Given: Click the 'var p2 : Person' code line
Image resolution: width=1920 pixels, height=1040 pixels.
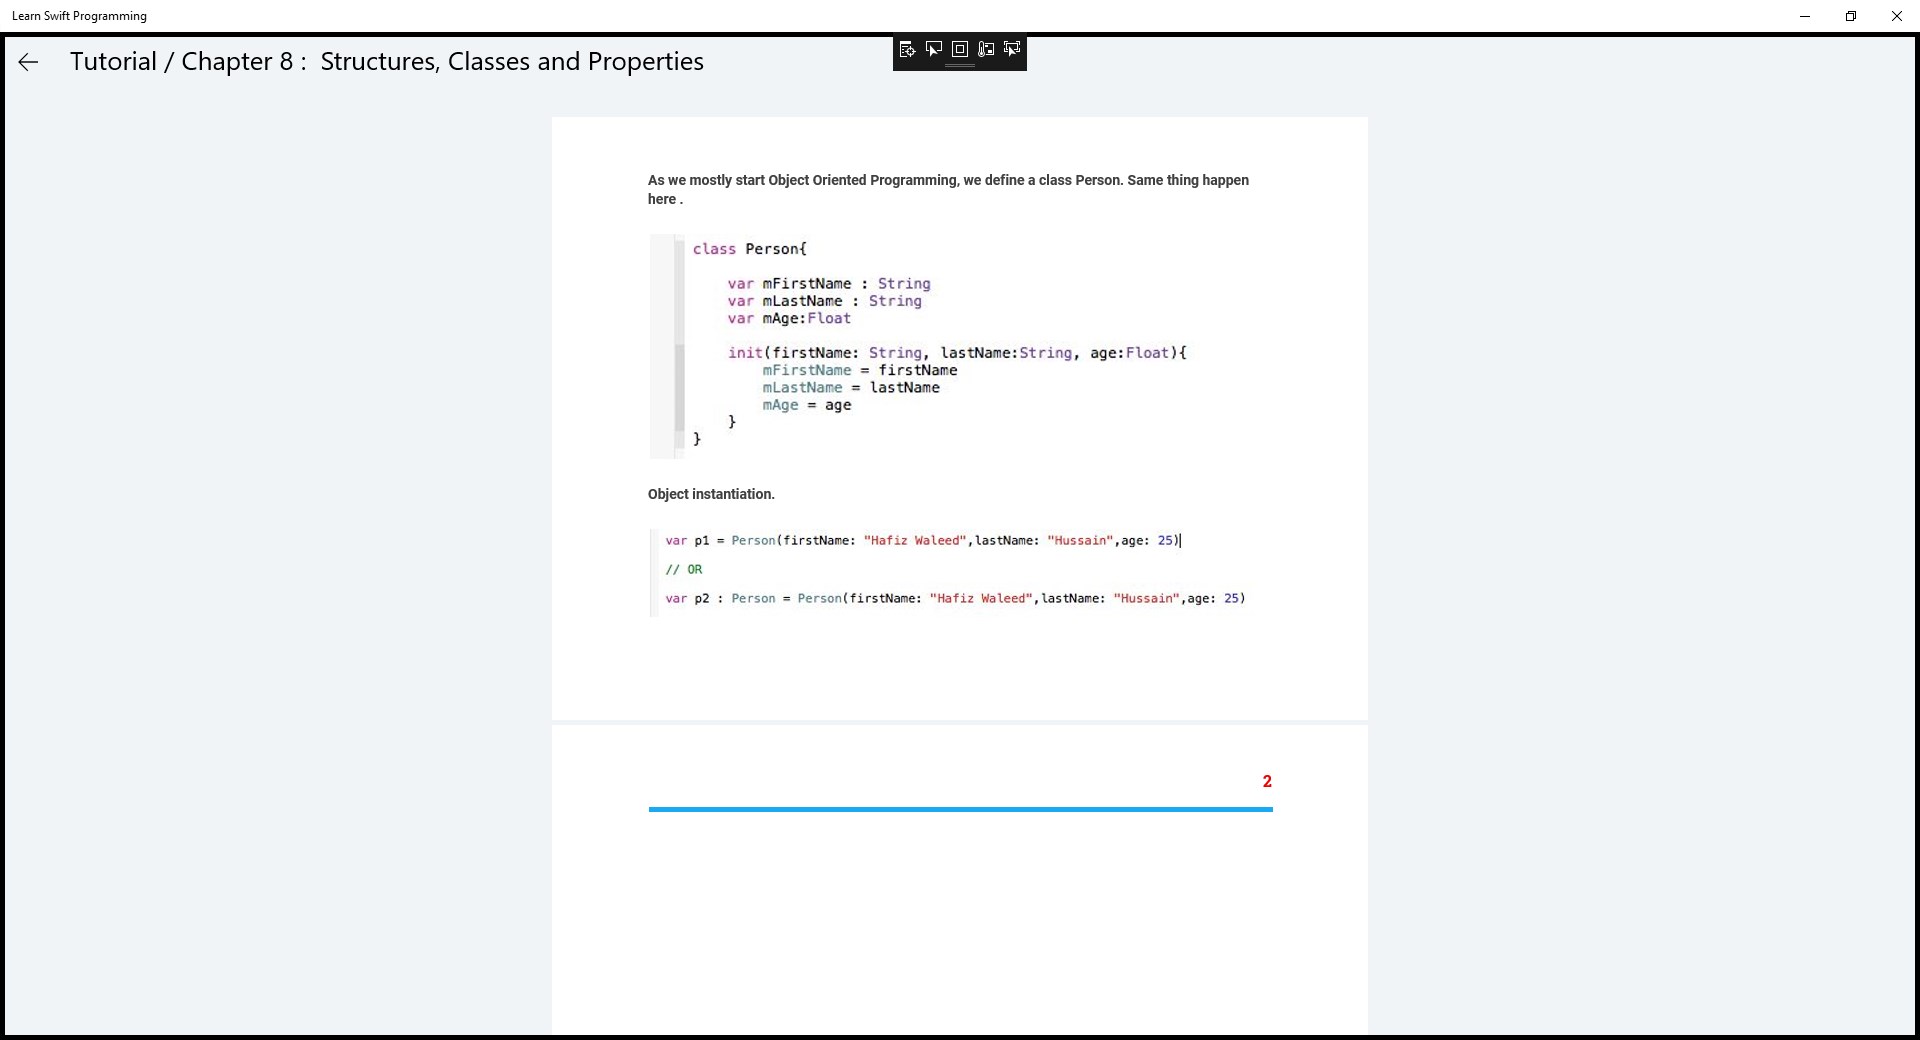Looking at the screenshot, I should click(x=955, y=599).
